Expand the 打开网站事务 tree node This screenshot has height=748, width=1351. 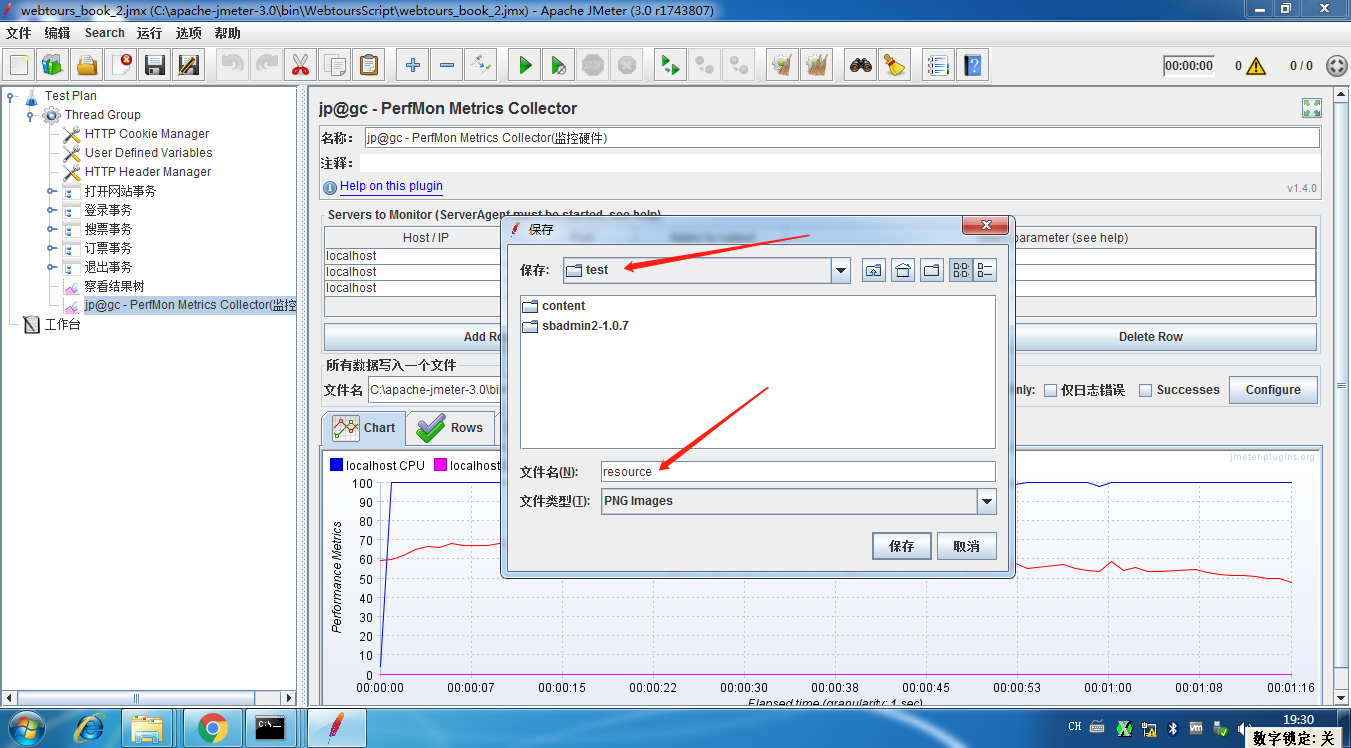coord(51,191)
